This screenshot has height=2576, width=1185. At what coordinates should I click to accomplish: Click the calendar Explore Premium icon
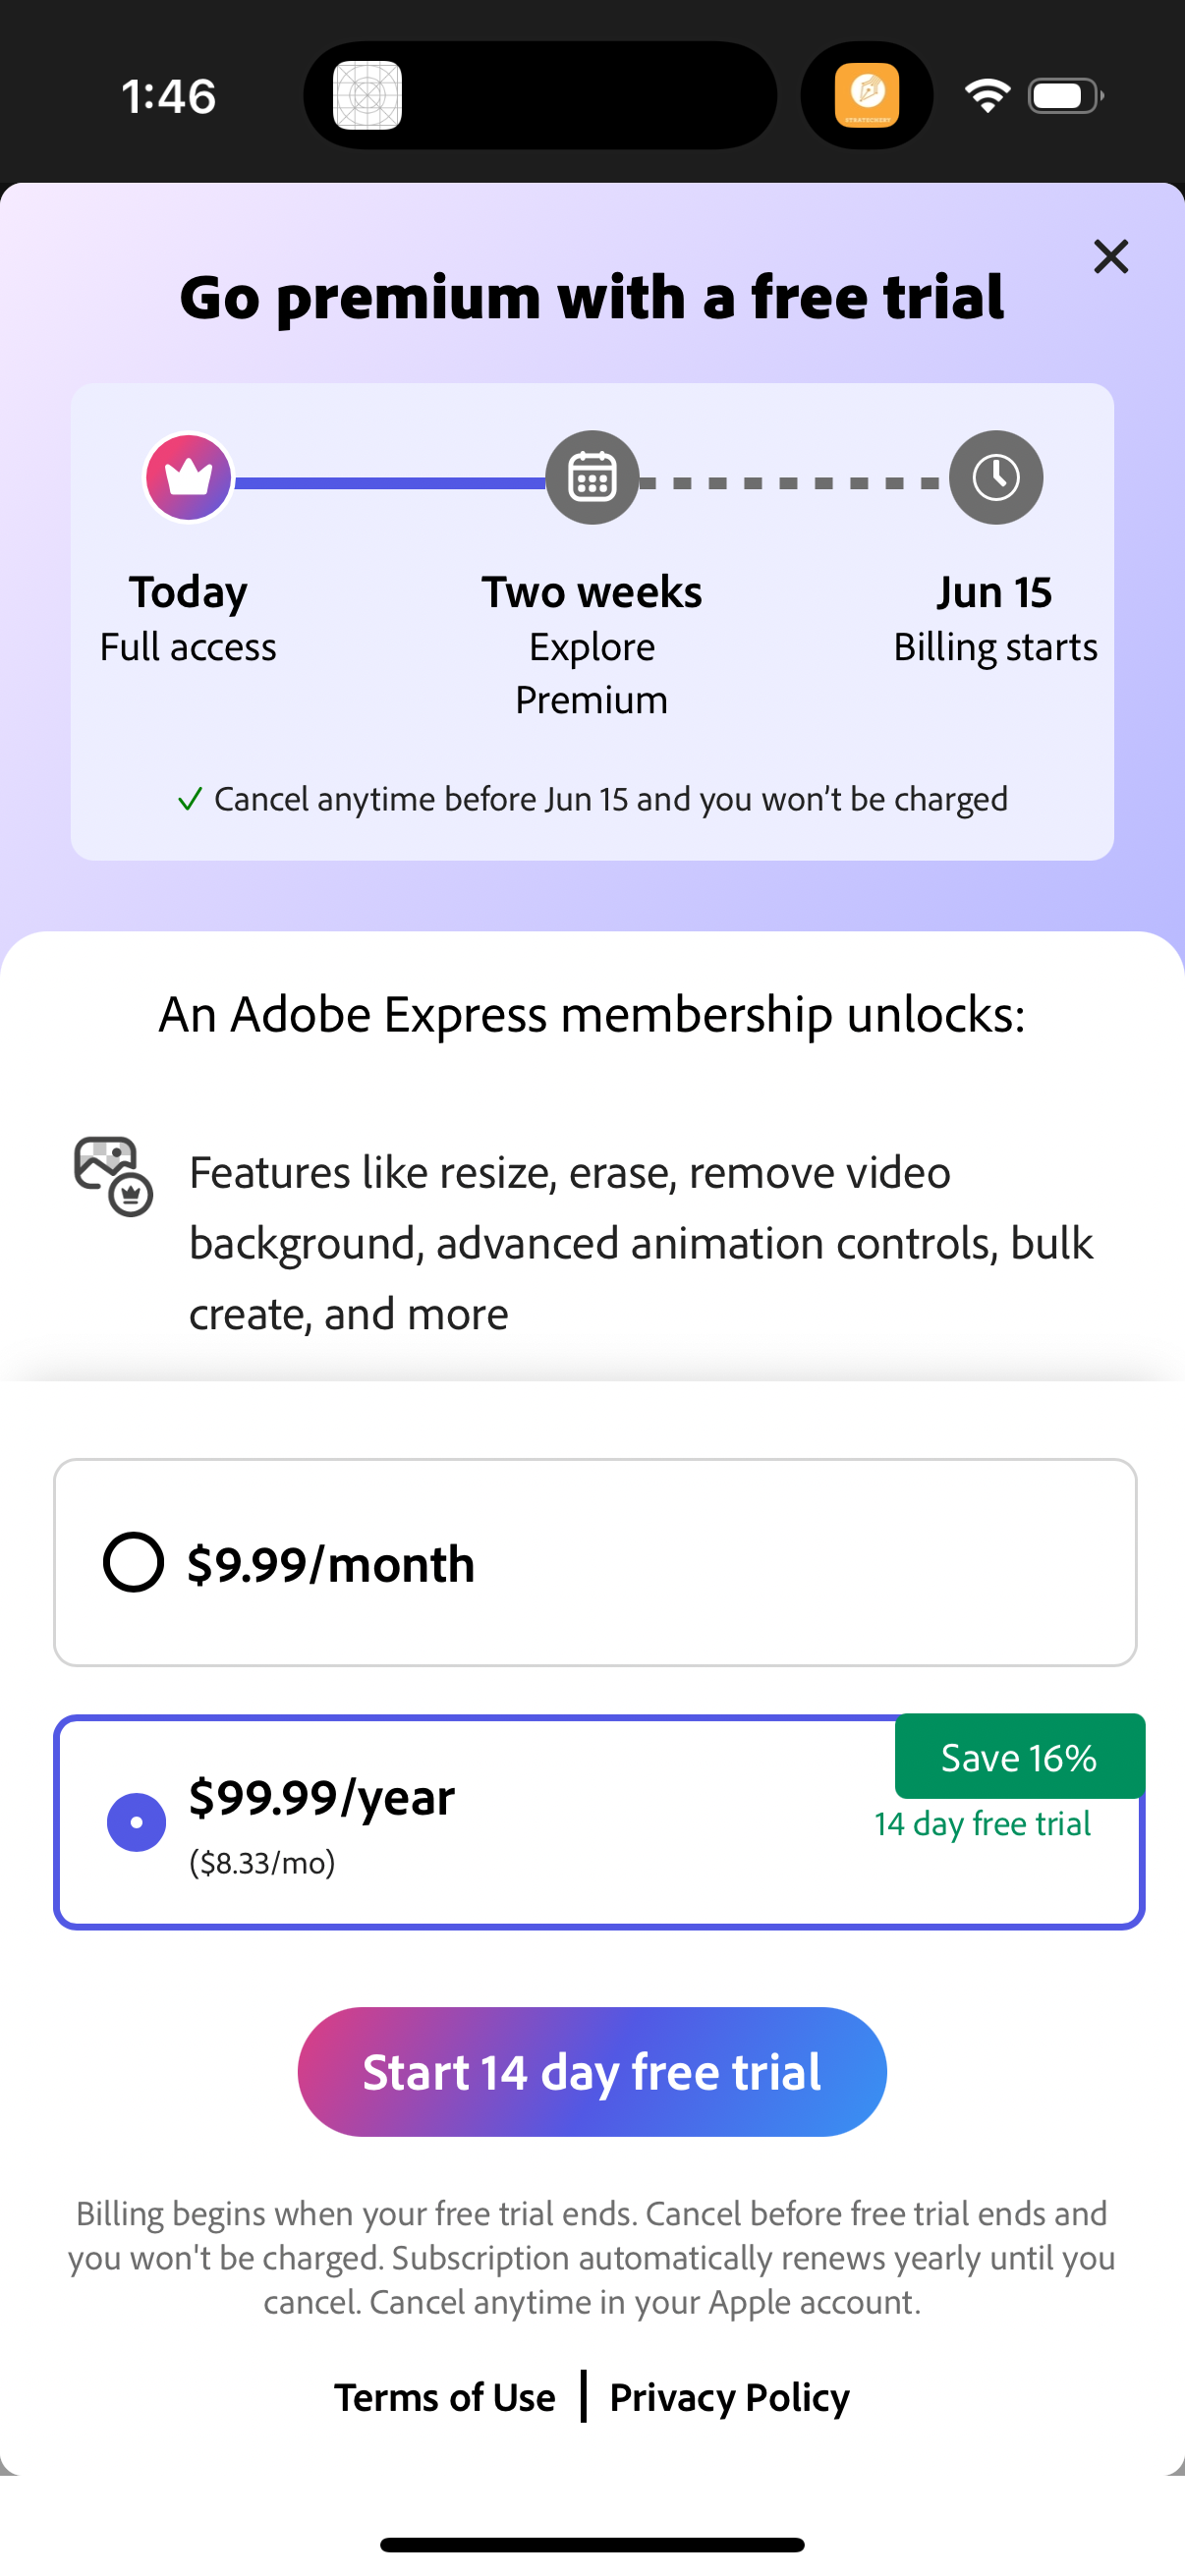(x=592, y=478)
